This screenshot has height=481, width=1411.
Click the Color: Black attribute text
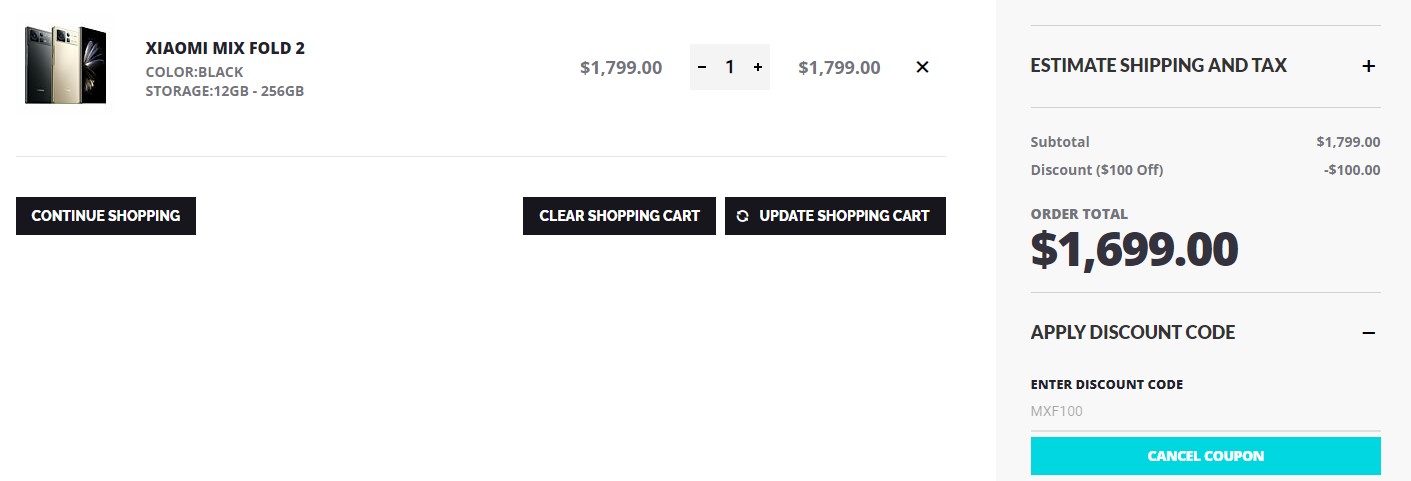tap(195, 72)
